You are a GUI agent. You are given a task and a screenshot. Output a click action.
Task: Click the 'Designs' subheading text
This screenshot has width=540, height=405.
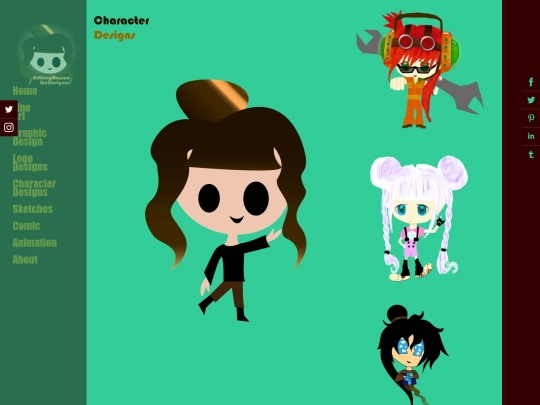[x=115, y=35]
